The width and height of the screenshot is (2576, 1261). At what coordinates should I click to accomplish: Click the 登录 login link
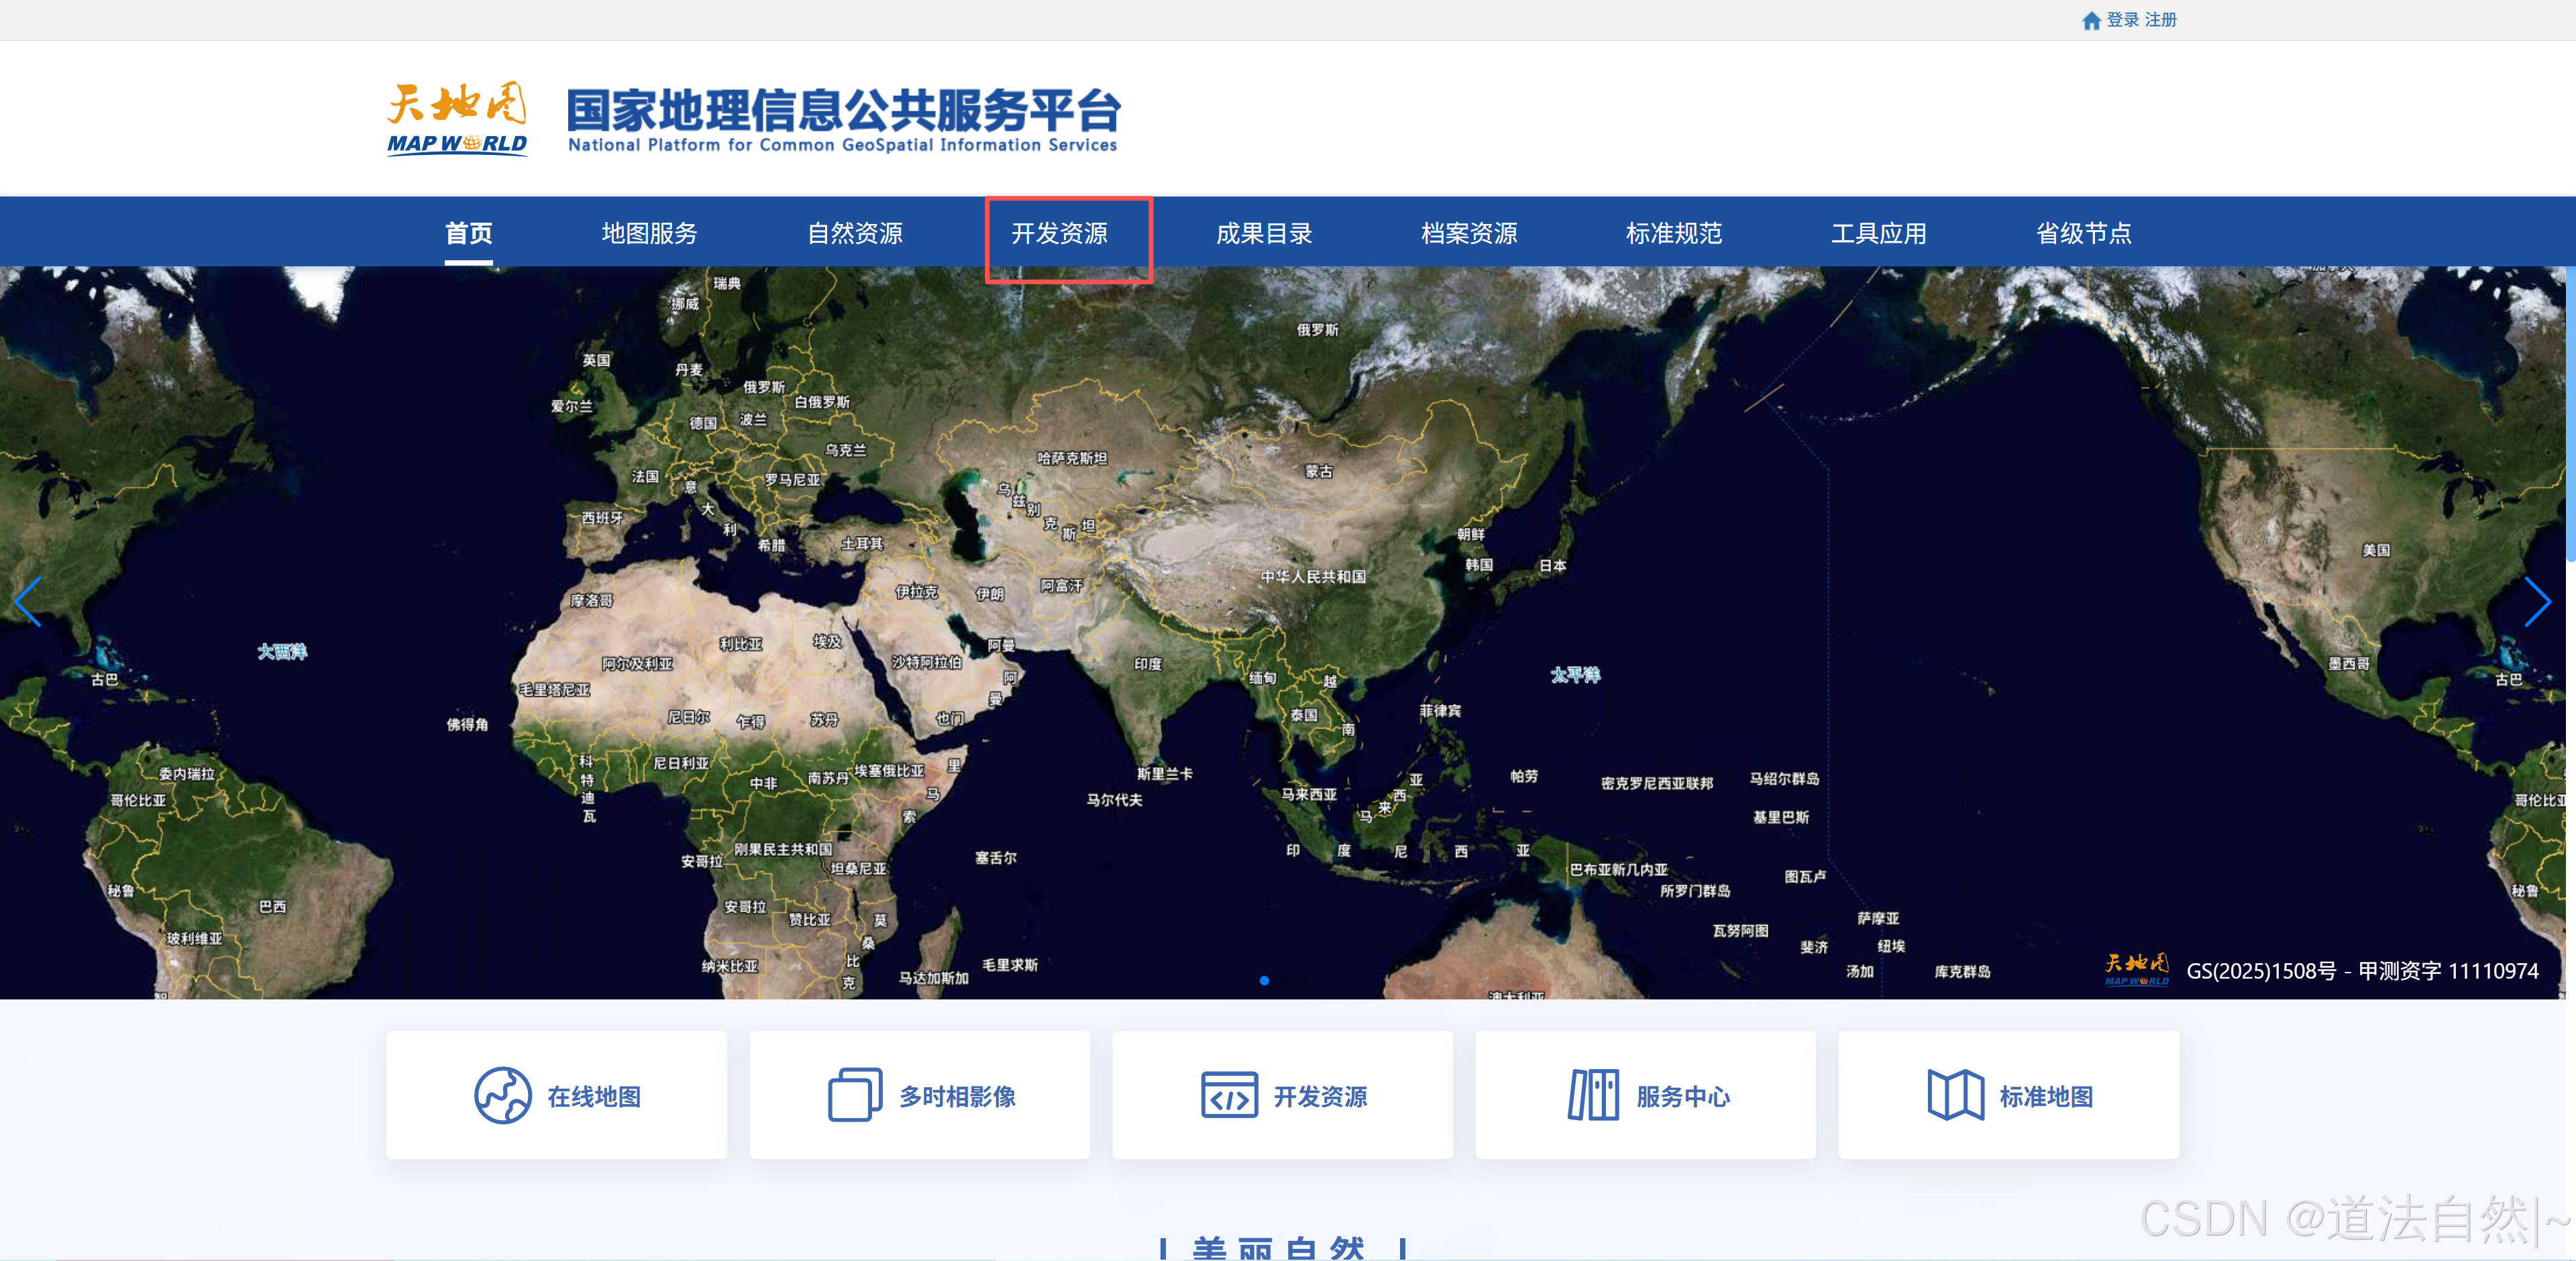click(x=2122, y=20)
